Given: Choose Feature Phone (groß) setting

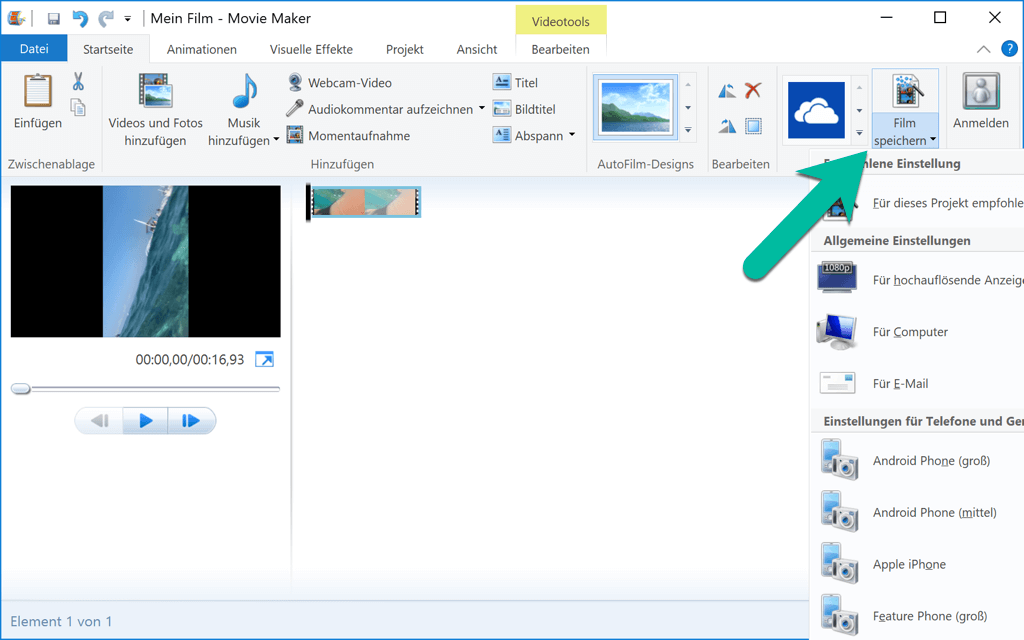Looking at the screenshot, I should tap(918, 616).
